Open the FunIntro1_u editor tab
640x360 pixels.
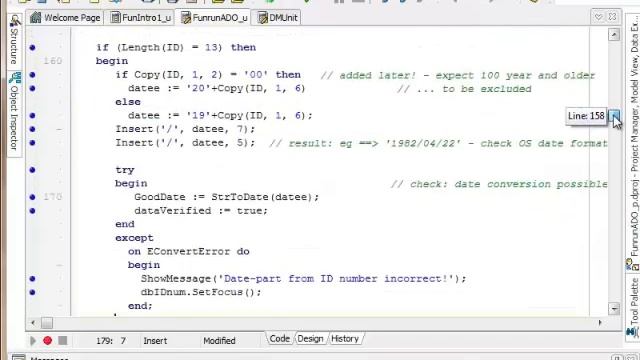(141, 18)
